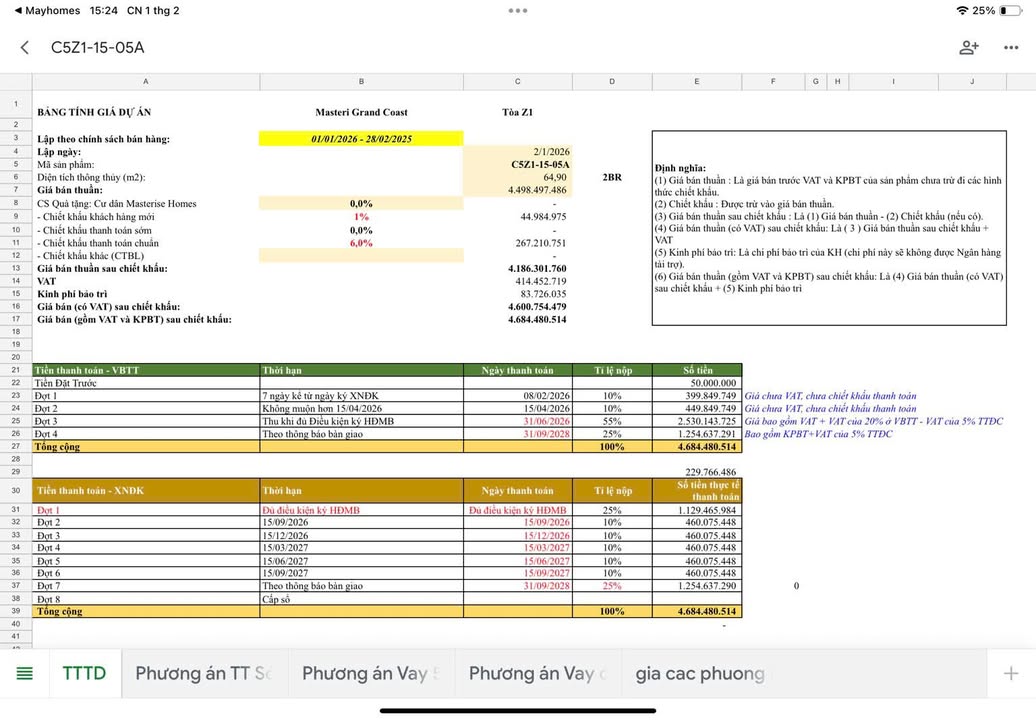The height and width of the screenshot is (720, 1036).
Task: Select the 2BR cell
Action: tap(611, 177)
